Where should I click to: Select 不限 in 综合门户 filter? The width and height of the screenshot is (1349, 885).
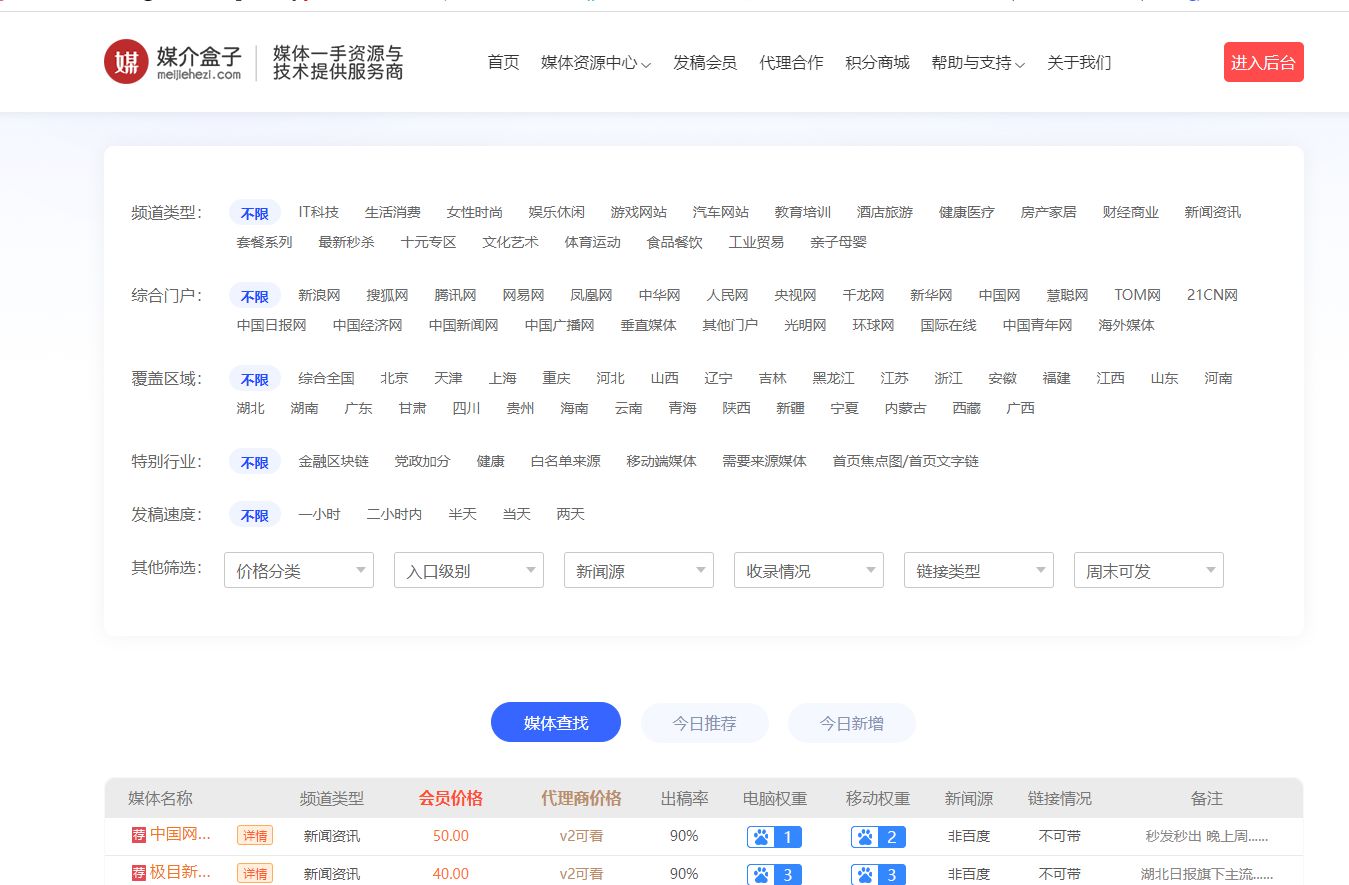(x=254, y=296)
